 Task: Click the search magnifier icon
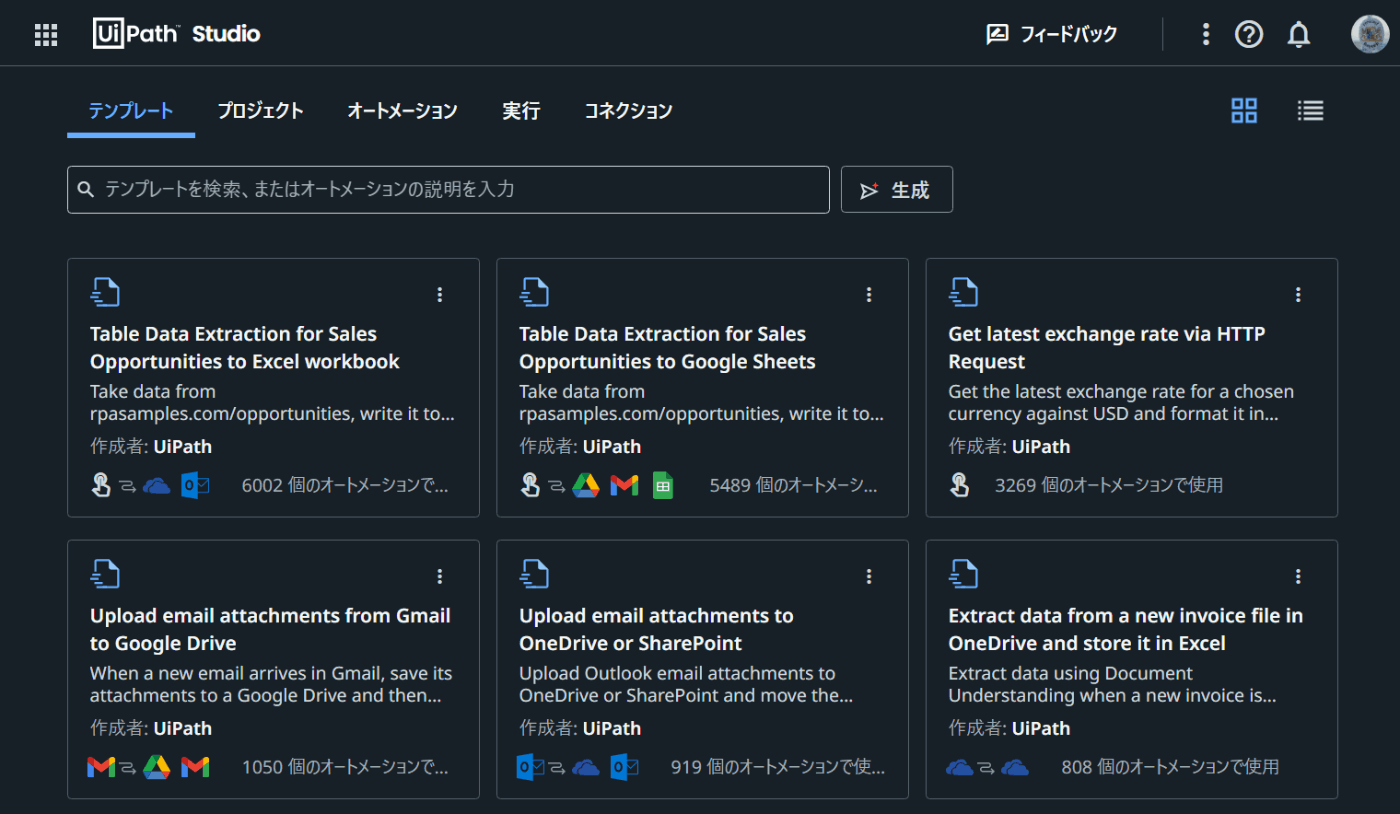[x=86, y=189]
